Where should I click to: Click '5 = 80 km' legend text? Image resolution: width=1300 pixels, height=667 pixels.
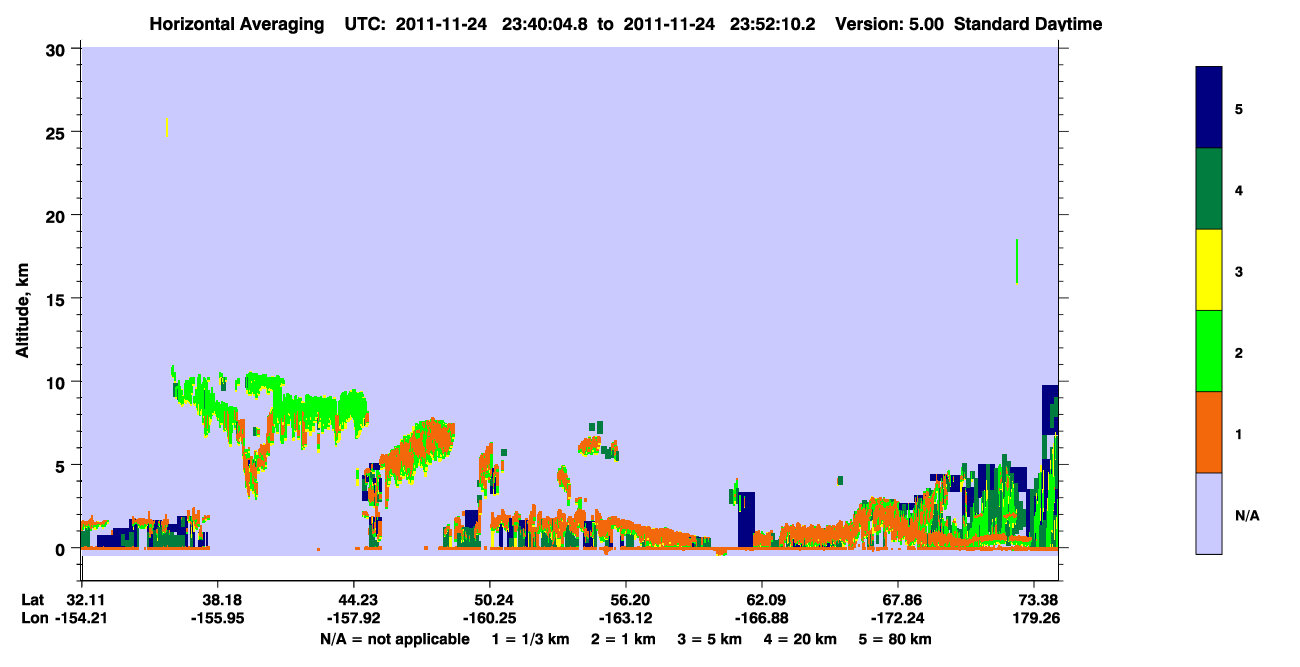[x=895, y=639]
